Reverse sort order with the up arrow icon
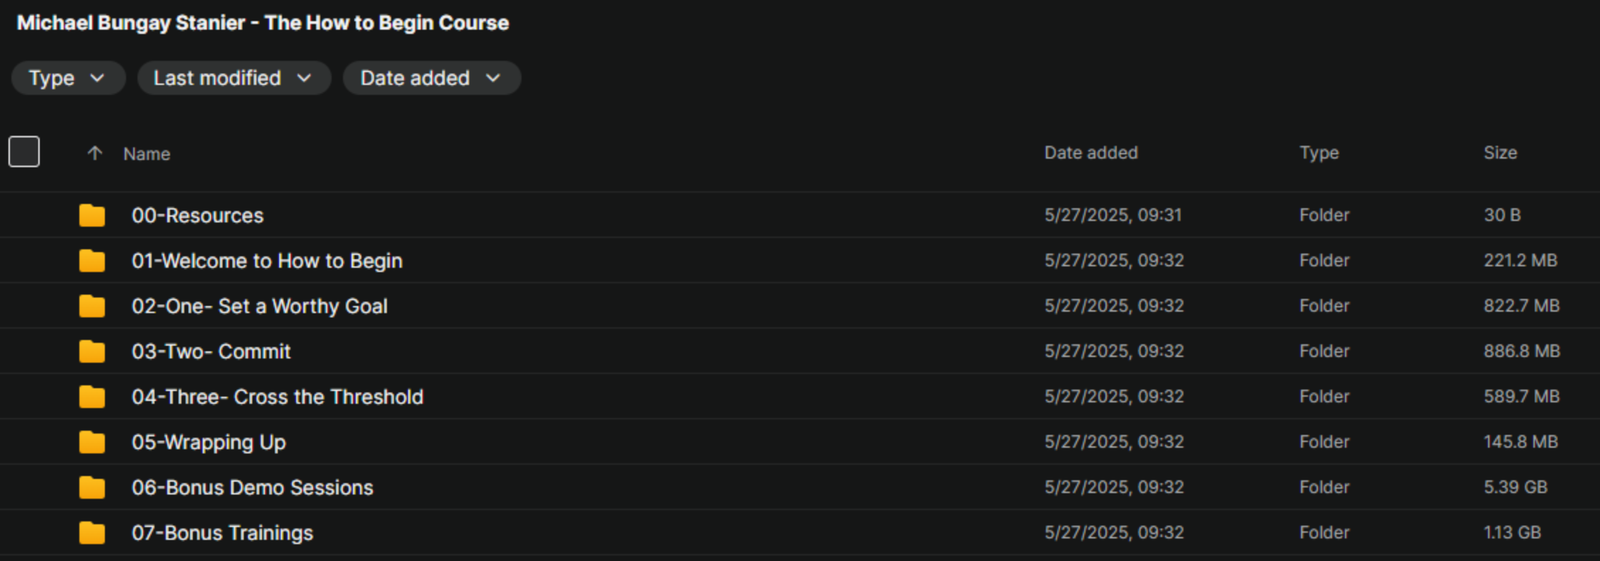 click(95, 153)
